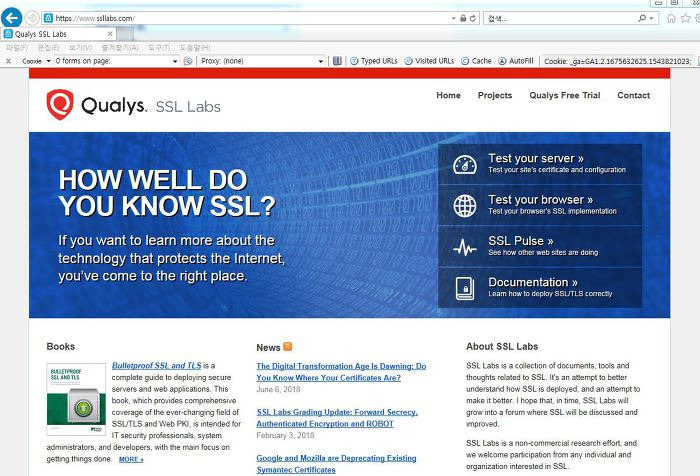Screen dimensions: 700x476
Task: Open SSL Labs Grading Update article
Action: tap(337, 418)
